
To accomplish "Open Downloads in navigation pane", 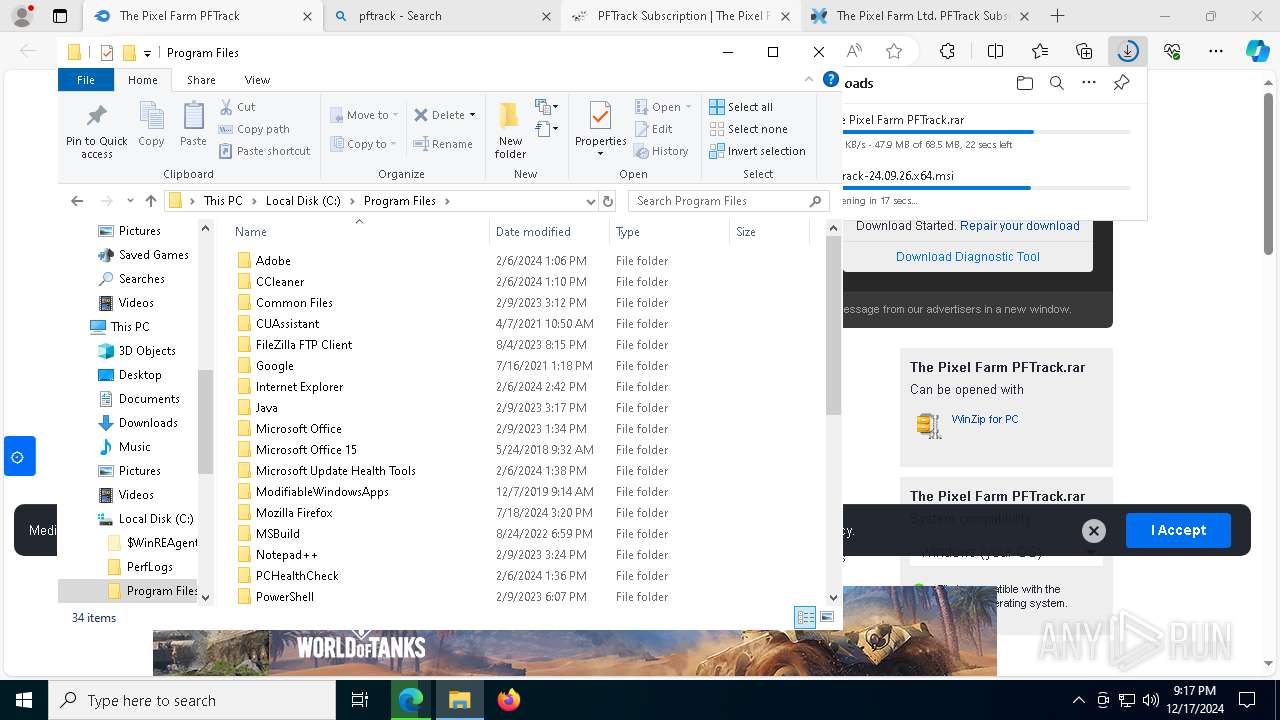I will (148, 423).
